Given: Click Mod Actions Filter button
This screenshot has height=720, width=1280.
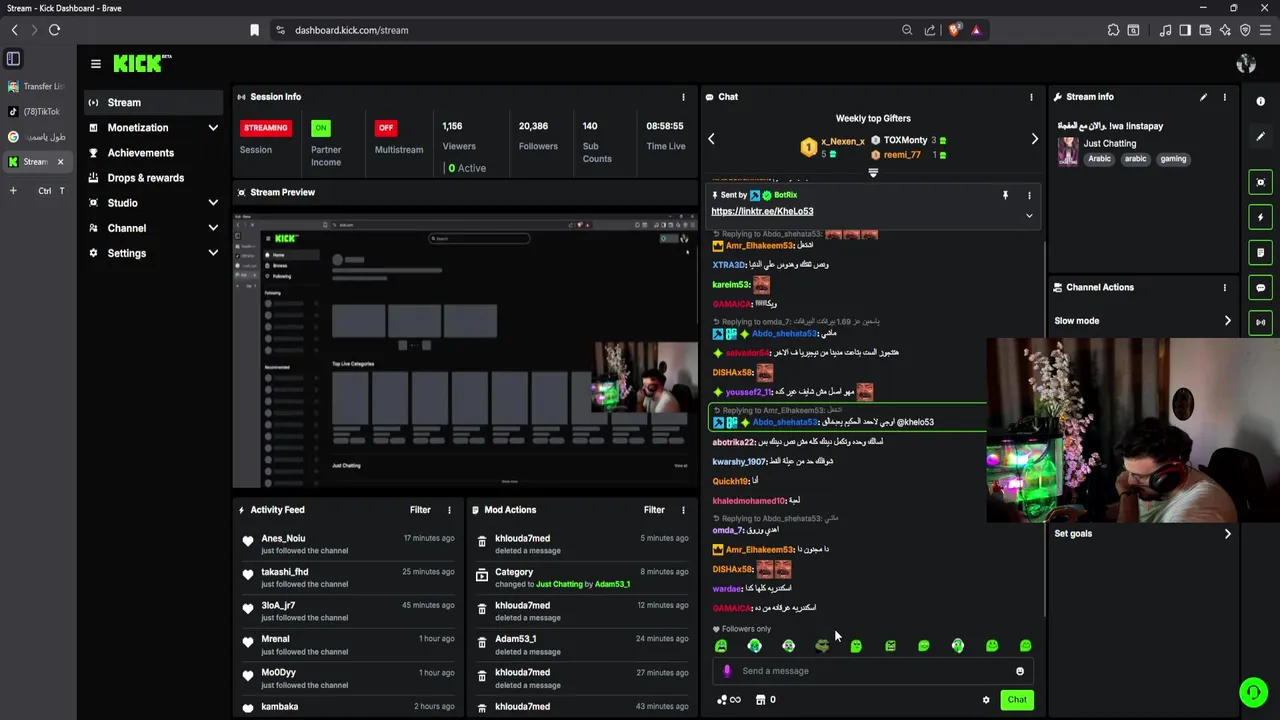Looking at the screenshot, I should (x=654, y=510).
